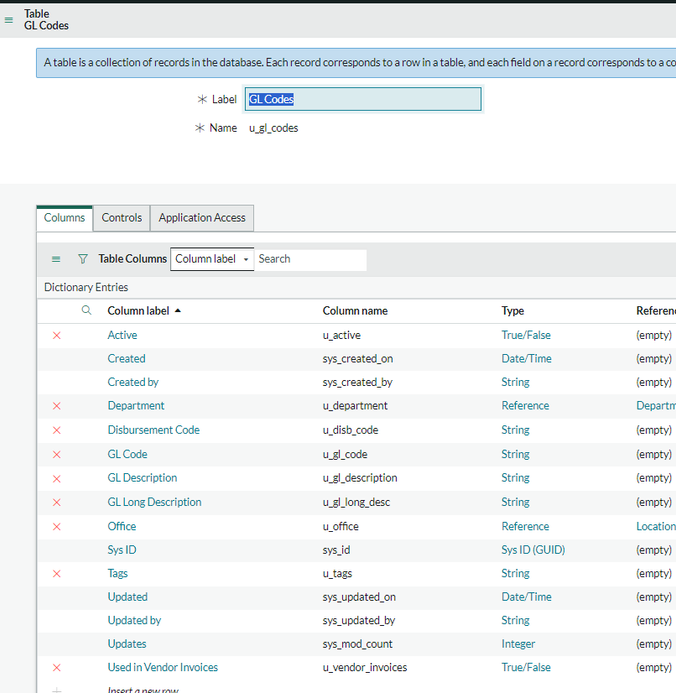Click the Date/Time type in Created row

527,358
